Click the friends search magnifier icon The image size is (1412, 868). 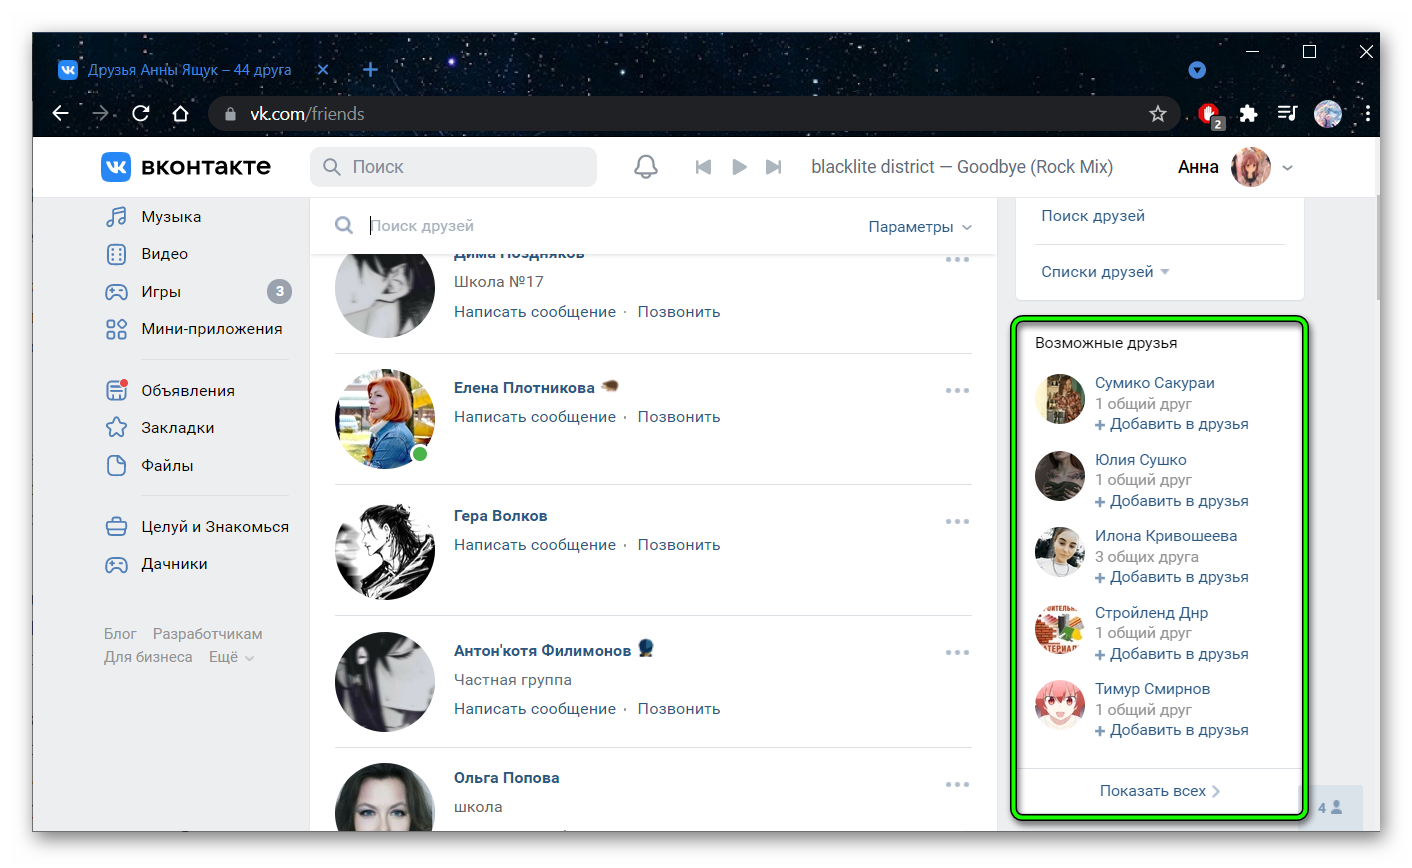[x=344, y=226]
